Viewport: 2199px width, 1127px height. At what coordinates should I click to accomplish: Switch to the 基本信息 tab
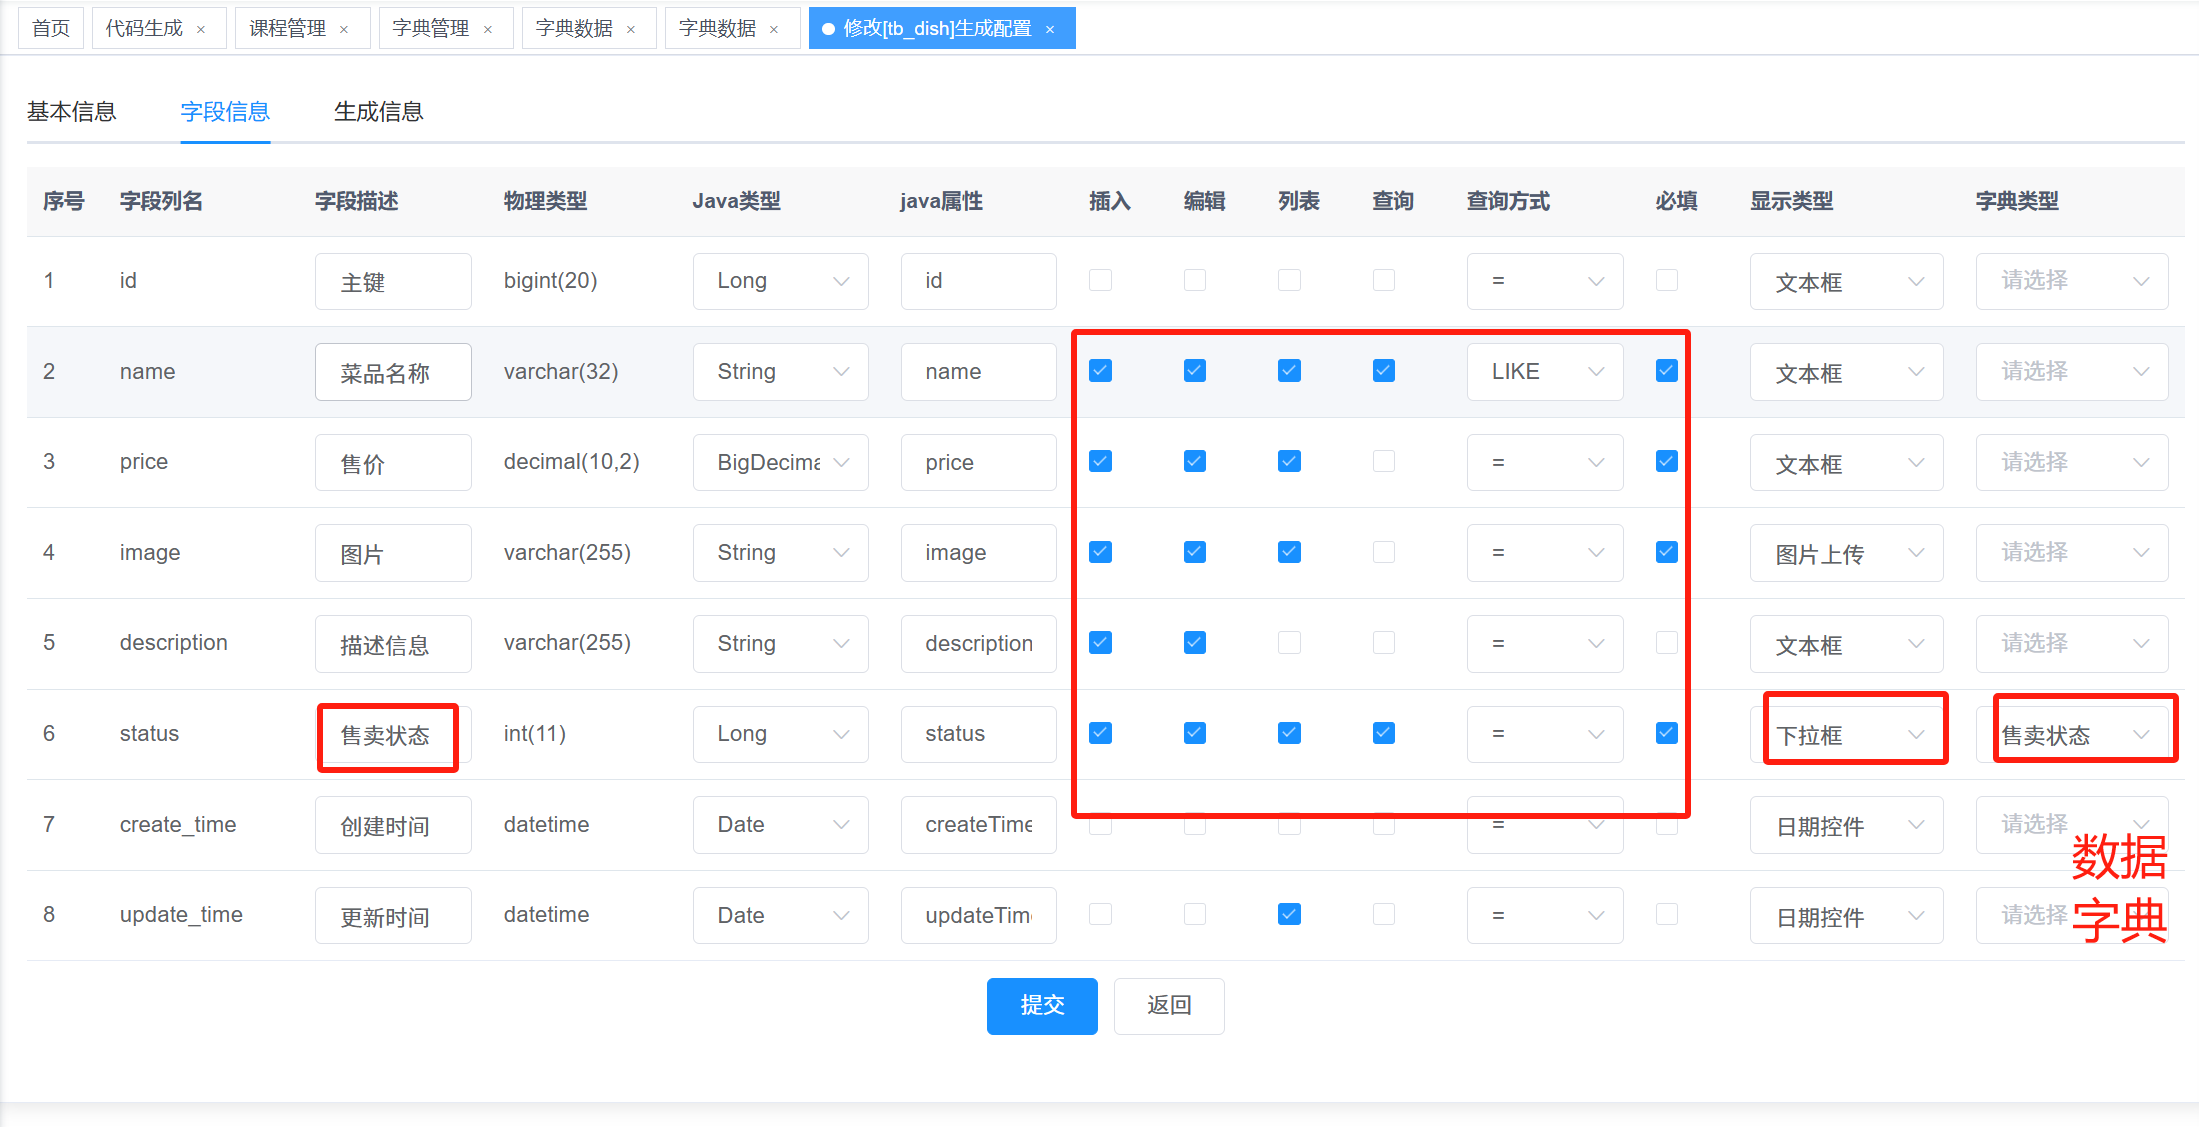tap(72, 112)
